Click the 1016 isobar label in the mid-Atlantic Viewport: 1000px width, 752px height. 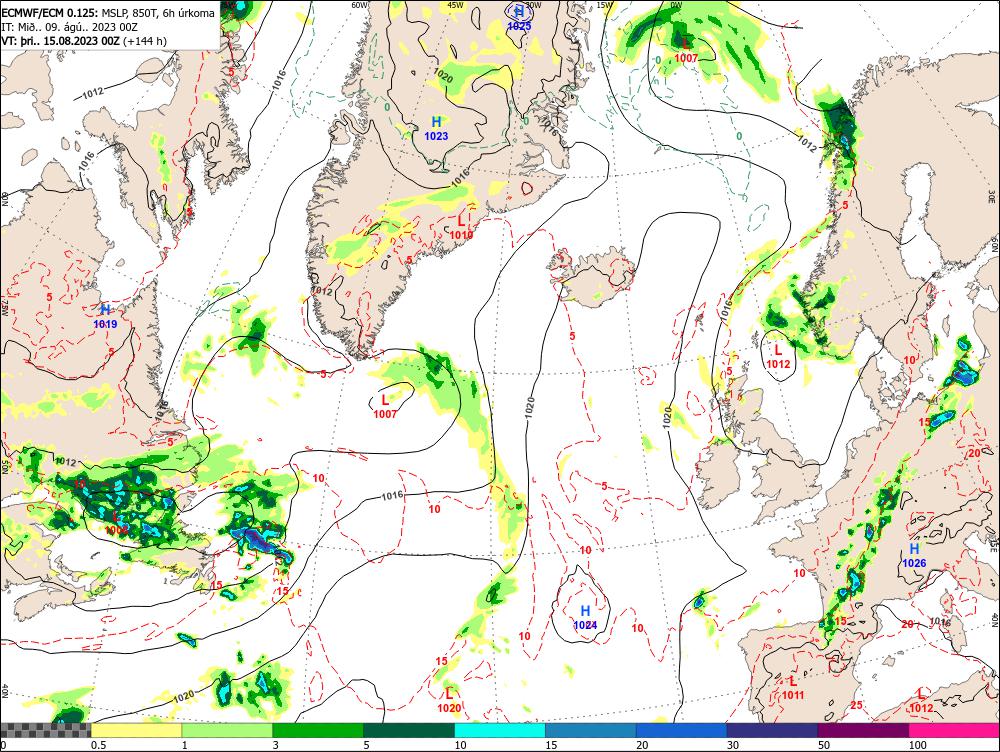392,496
